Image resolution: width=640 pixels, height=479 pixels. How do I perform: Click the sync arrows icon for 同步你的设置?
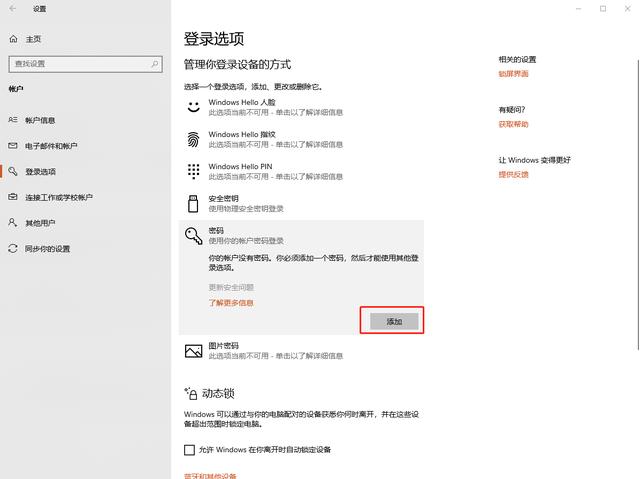pos(13,248)
